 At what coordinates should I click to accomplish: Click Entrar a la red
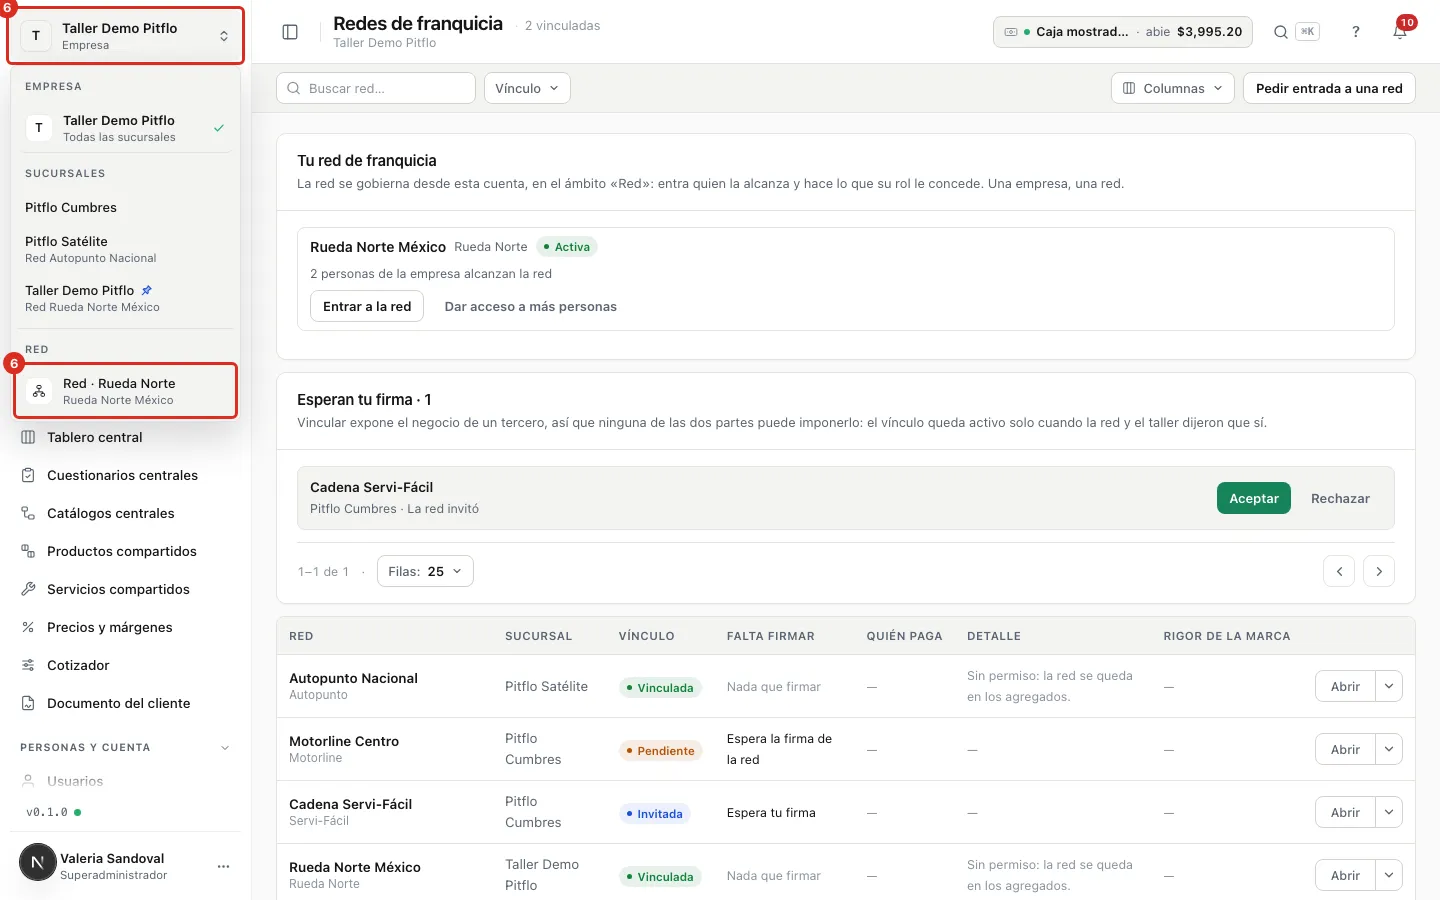pos(367,306)
